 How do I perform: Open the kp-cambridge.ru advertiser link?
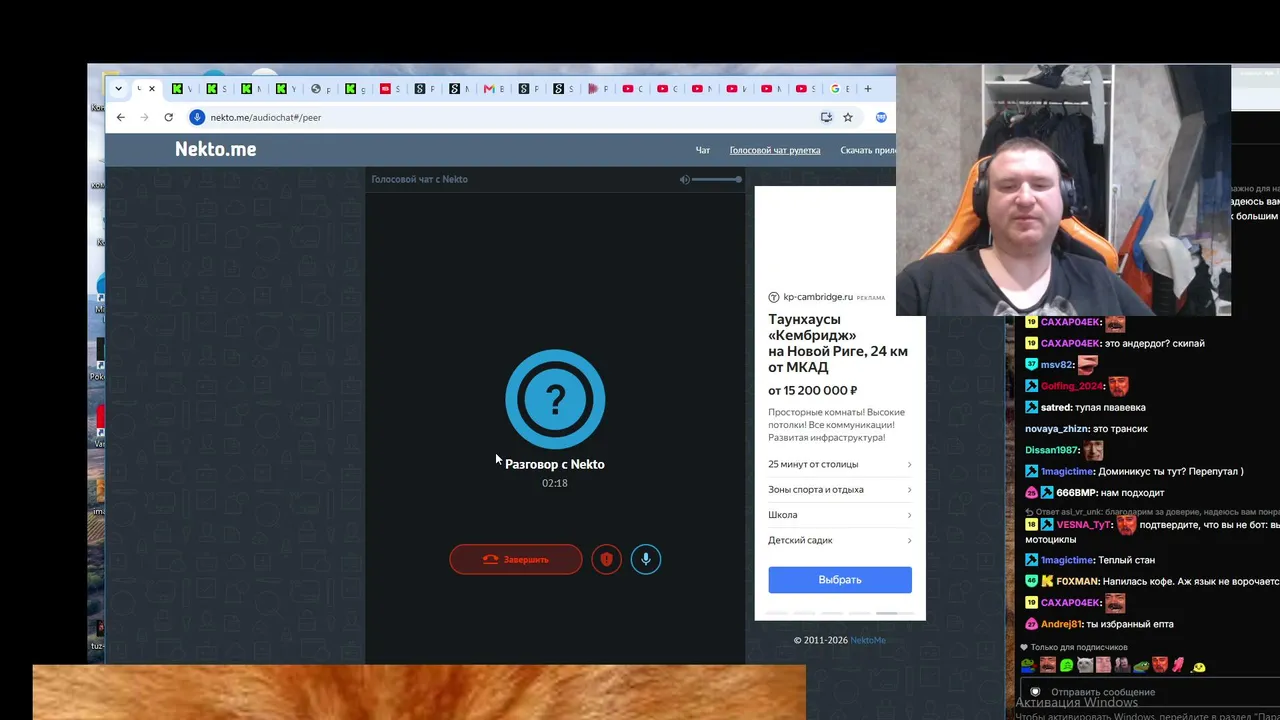pos(818,297)
